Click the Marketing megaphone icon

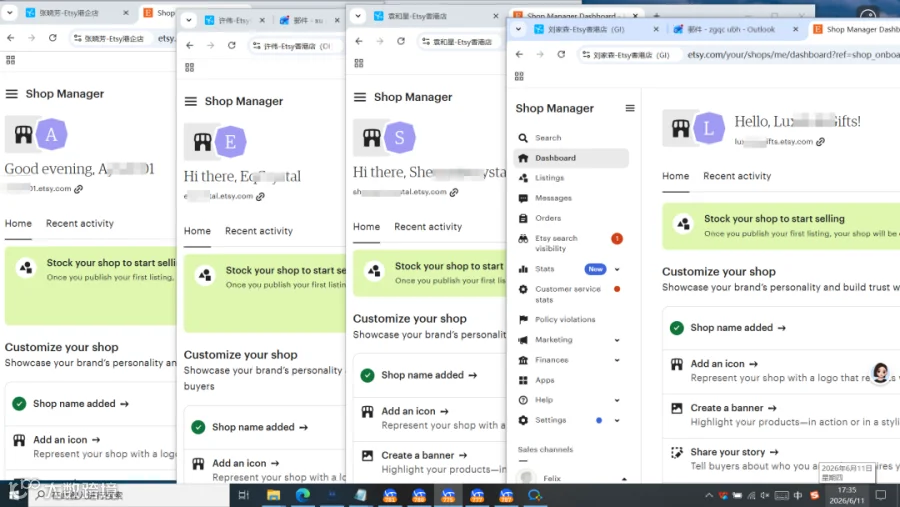click(x=523, y=340)
